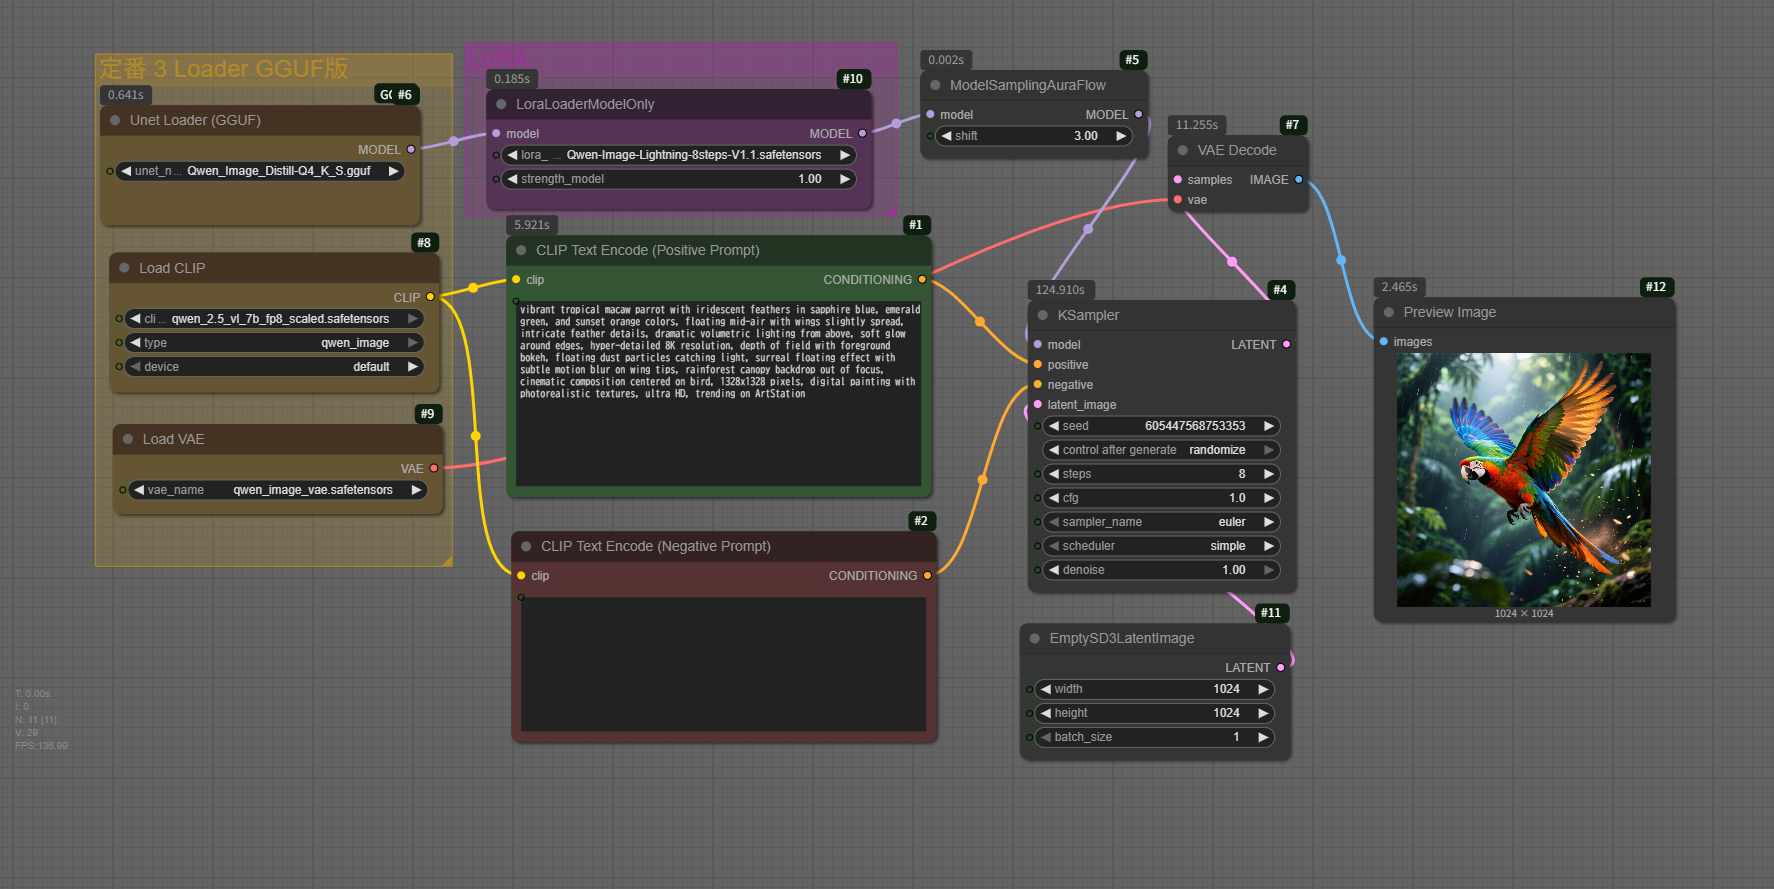Screen dimensions: 1774x889
Task: Open the scheduler dropdown set to simple
Action: click(1160, 546)
